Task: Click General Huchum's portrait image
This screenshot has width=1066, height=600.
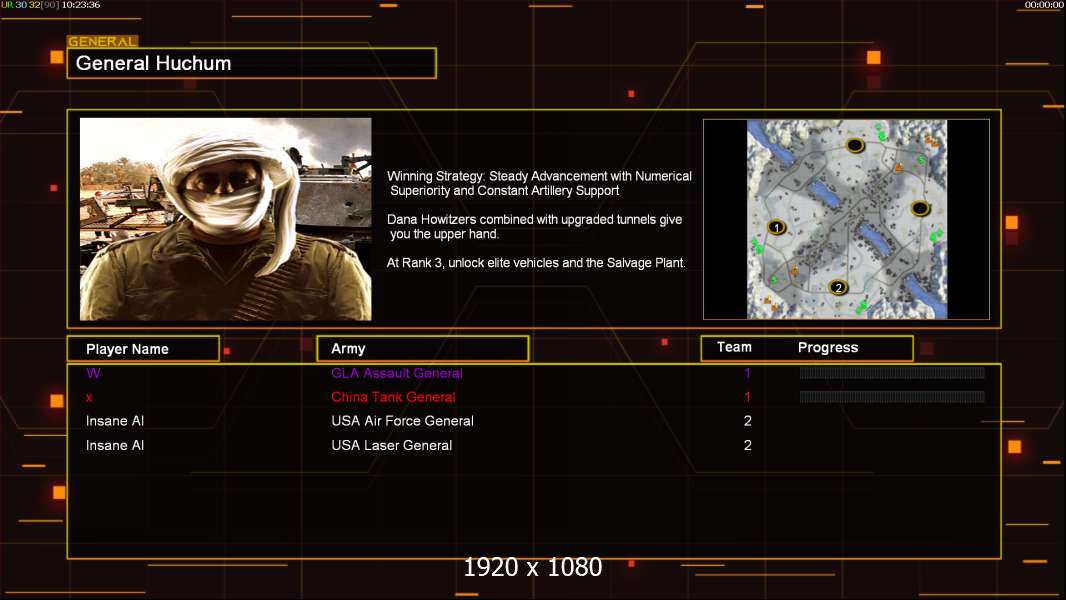Action: pyautogui.click(x=225, y=219)
